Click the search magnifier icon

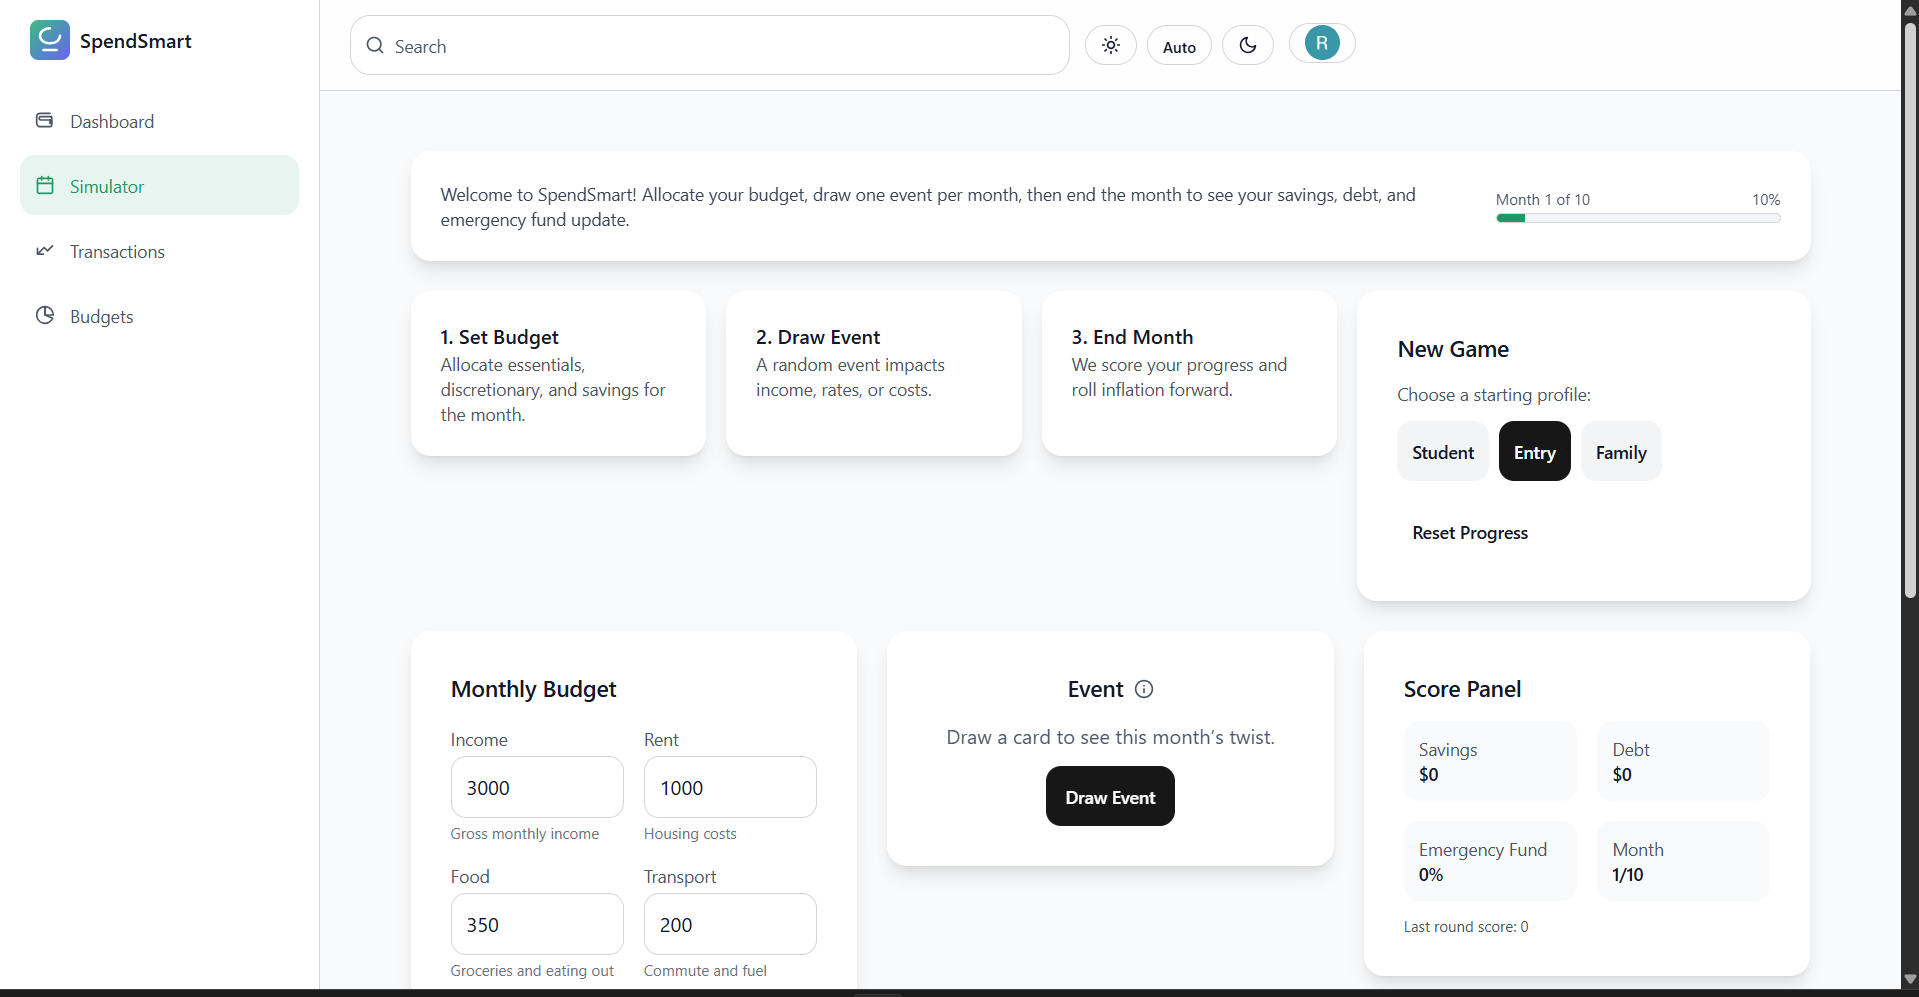pyautogui.click(x=375, y=45)
